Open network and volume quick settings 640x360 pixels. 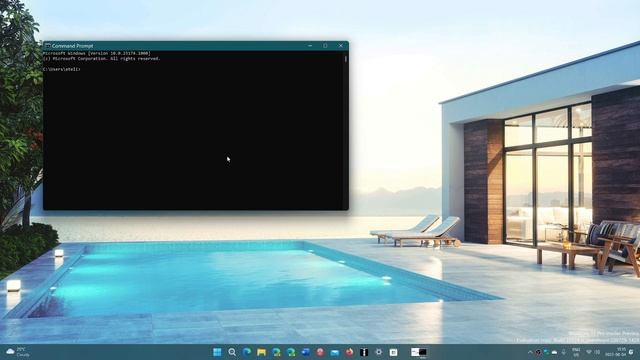(593, 352)
